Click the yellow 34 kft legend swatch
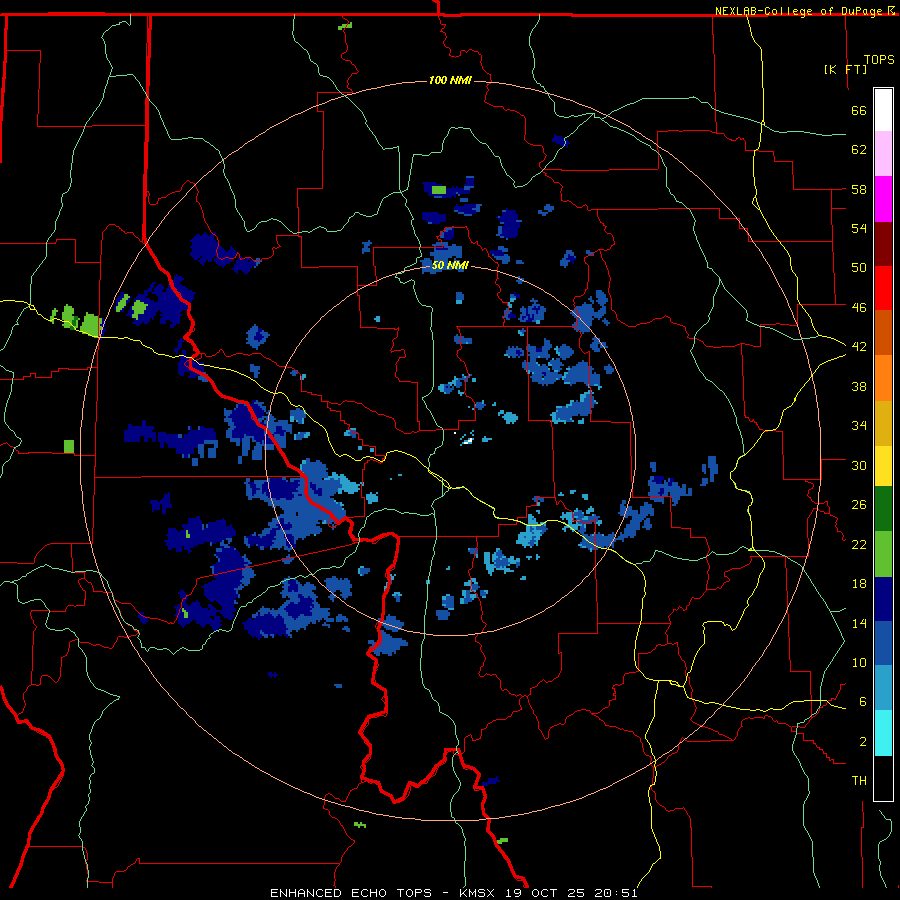The image size is (900, 900). pos(883,466)
